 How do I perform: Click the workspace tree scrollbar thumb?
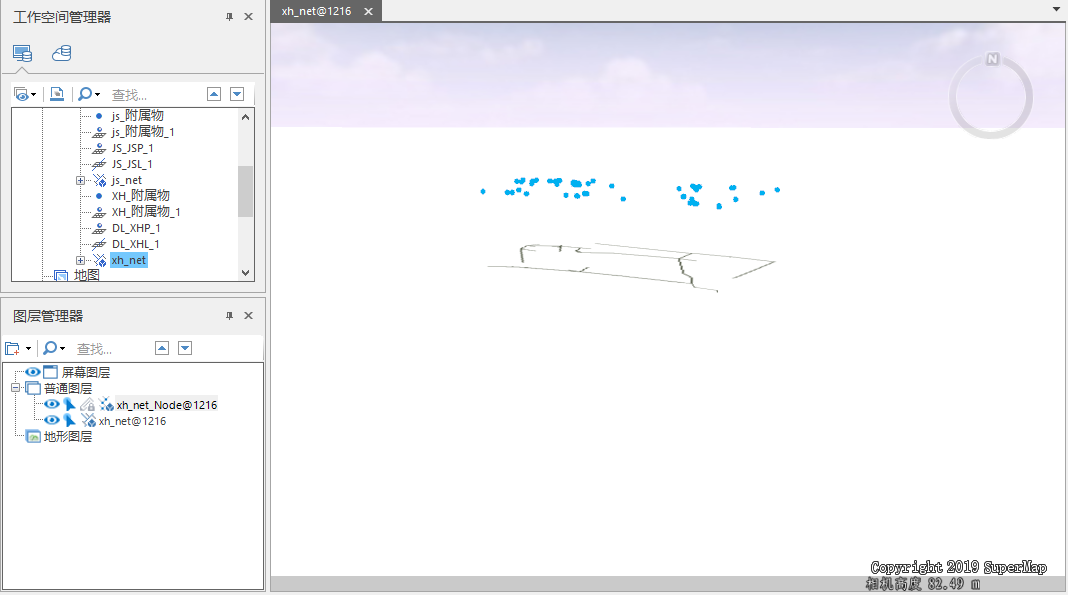(x=246, y=191)
